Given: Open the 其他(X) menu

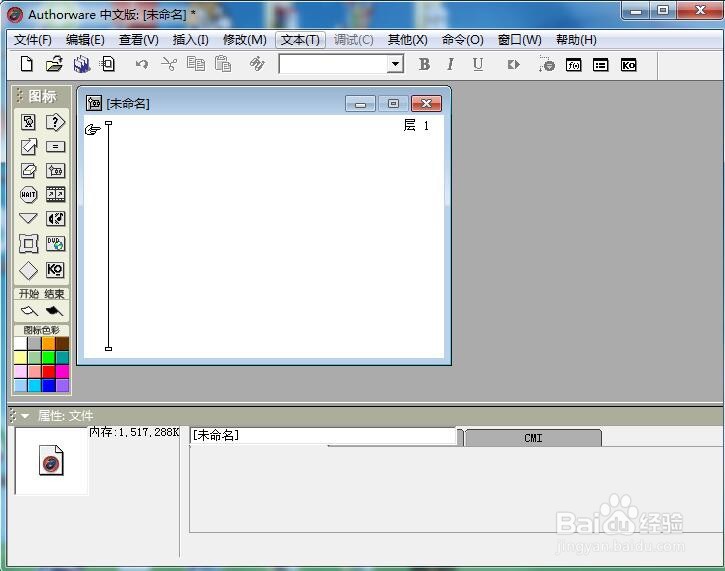Looking at the screenshot, I should (408, 40).
